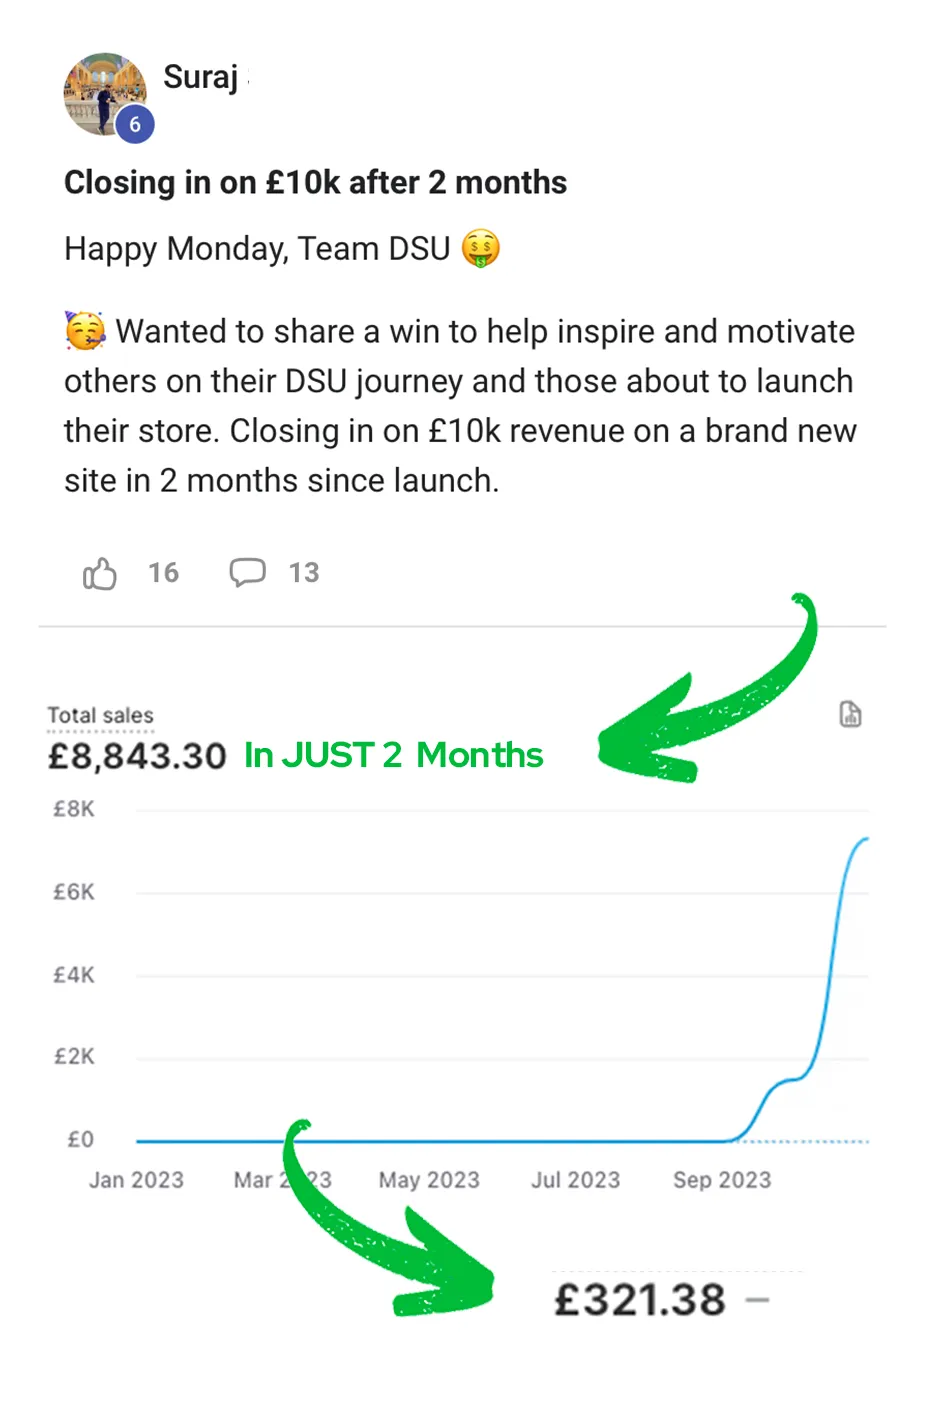Click the dash beside £321.38
Image resolution: width=925 pixels, height=1403 pixels.
tap(758, 1300)
